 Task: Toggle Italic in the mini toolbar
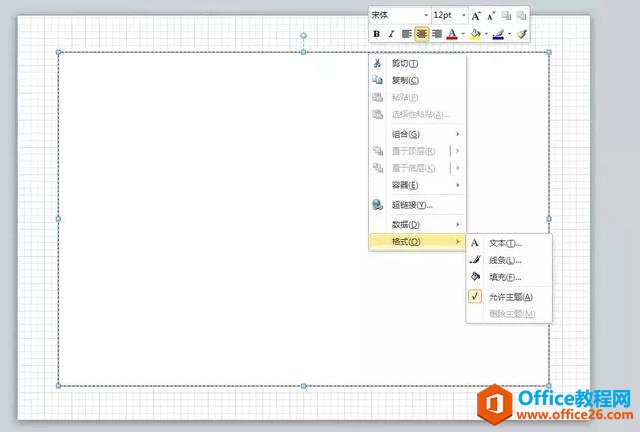tap(391, 34)
